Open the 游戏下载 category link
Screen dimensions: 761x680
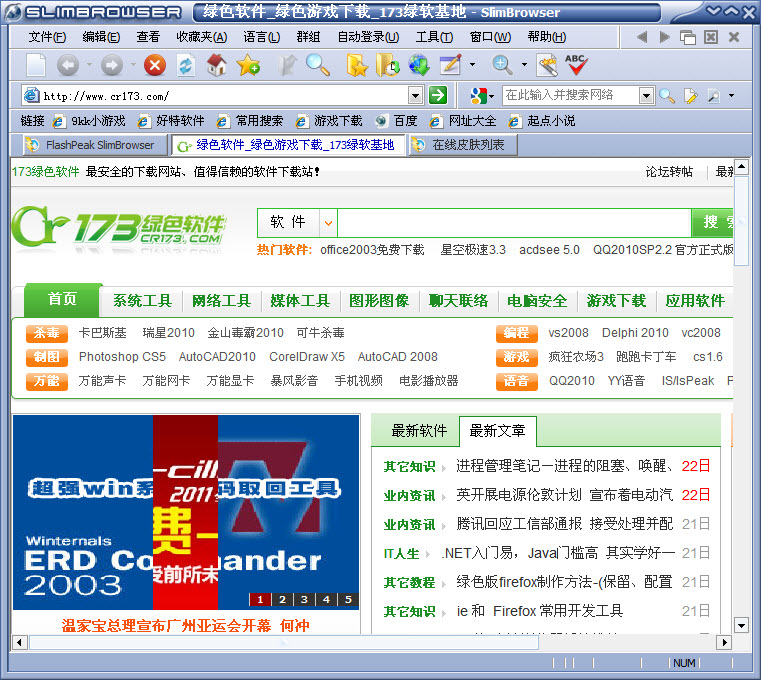tap(616, 301)
